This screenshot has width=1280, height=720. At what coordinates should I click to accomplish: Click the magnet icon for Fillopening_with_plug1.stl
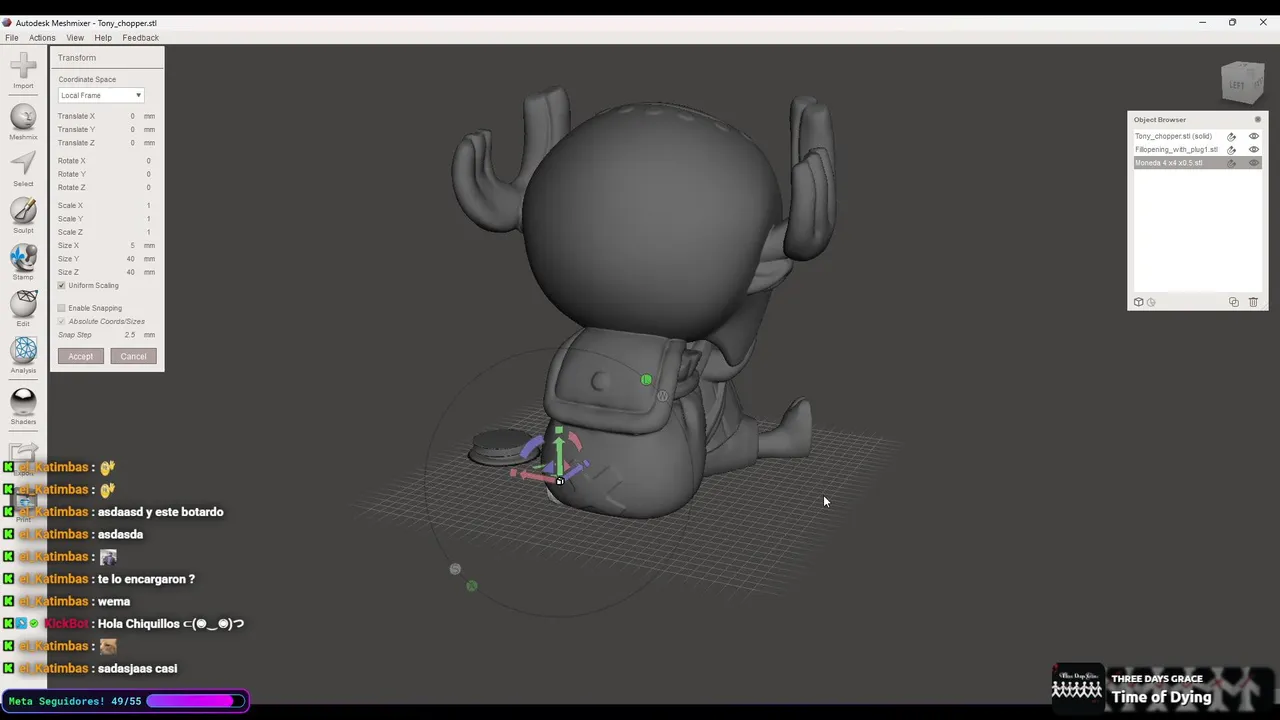(1232, 150)
